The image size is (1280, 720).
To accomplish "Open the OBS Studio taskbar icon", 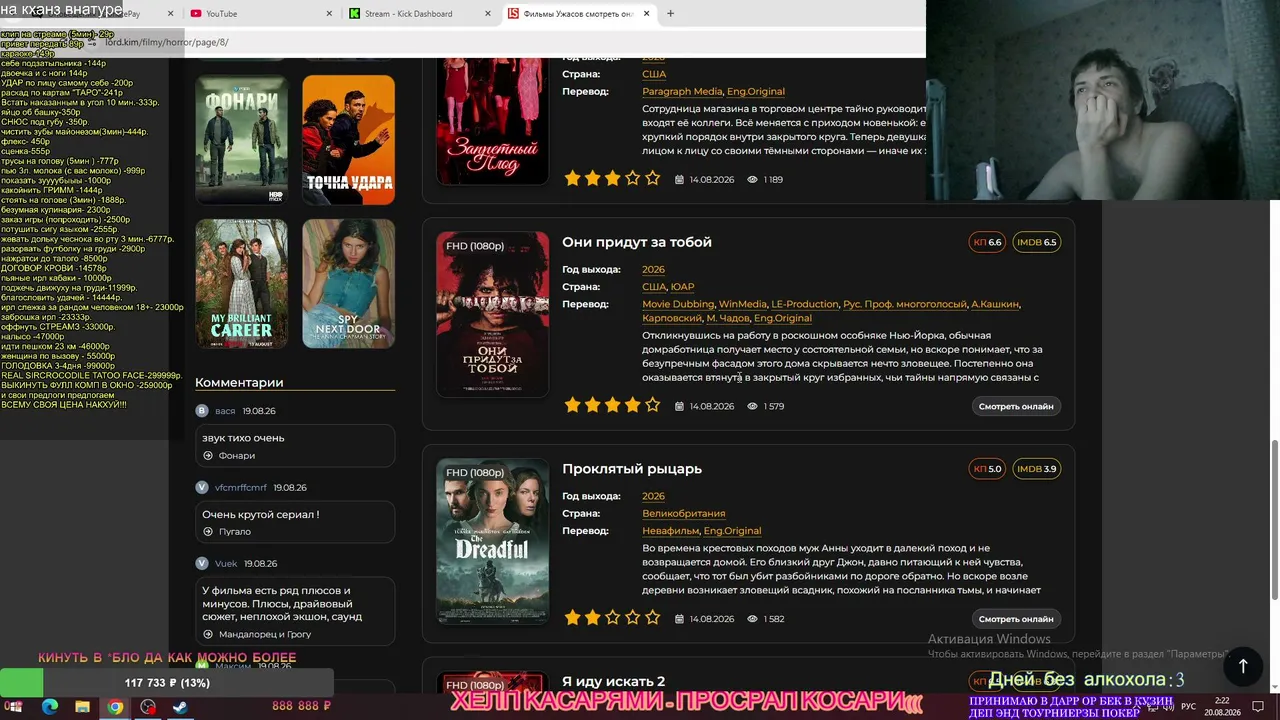I will point(148,707).
